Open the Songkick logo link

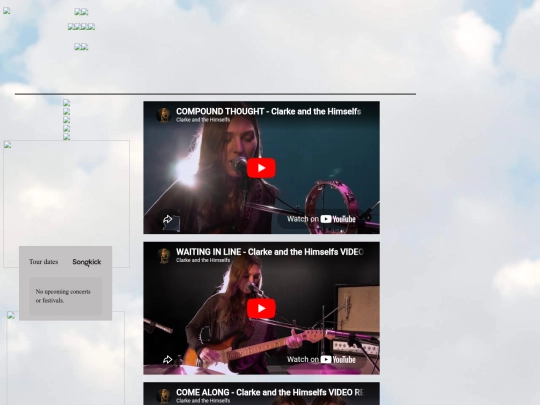[87, 262]
